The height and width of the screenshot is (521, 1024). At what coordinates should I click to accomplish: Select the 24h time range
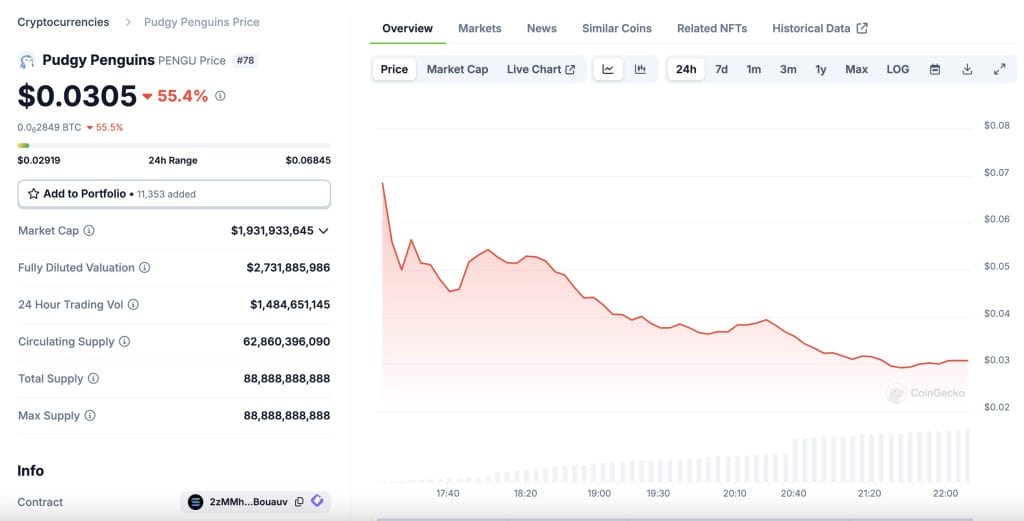point(686,69)
